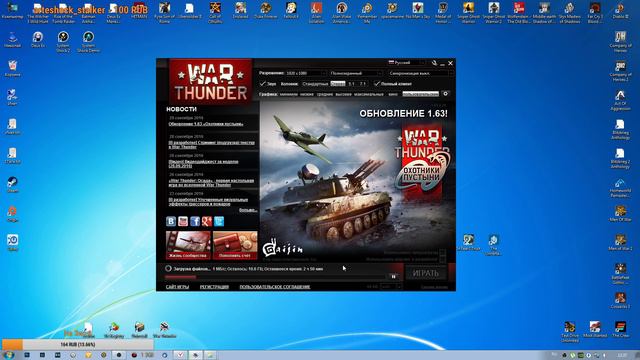Open Fallout 4 desktop shortcut
Image resolution: width=640 pixels, height=360 pixels.
point(291,11)
